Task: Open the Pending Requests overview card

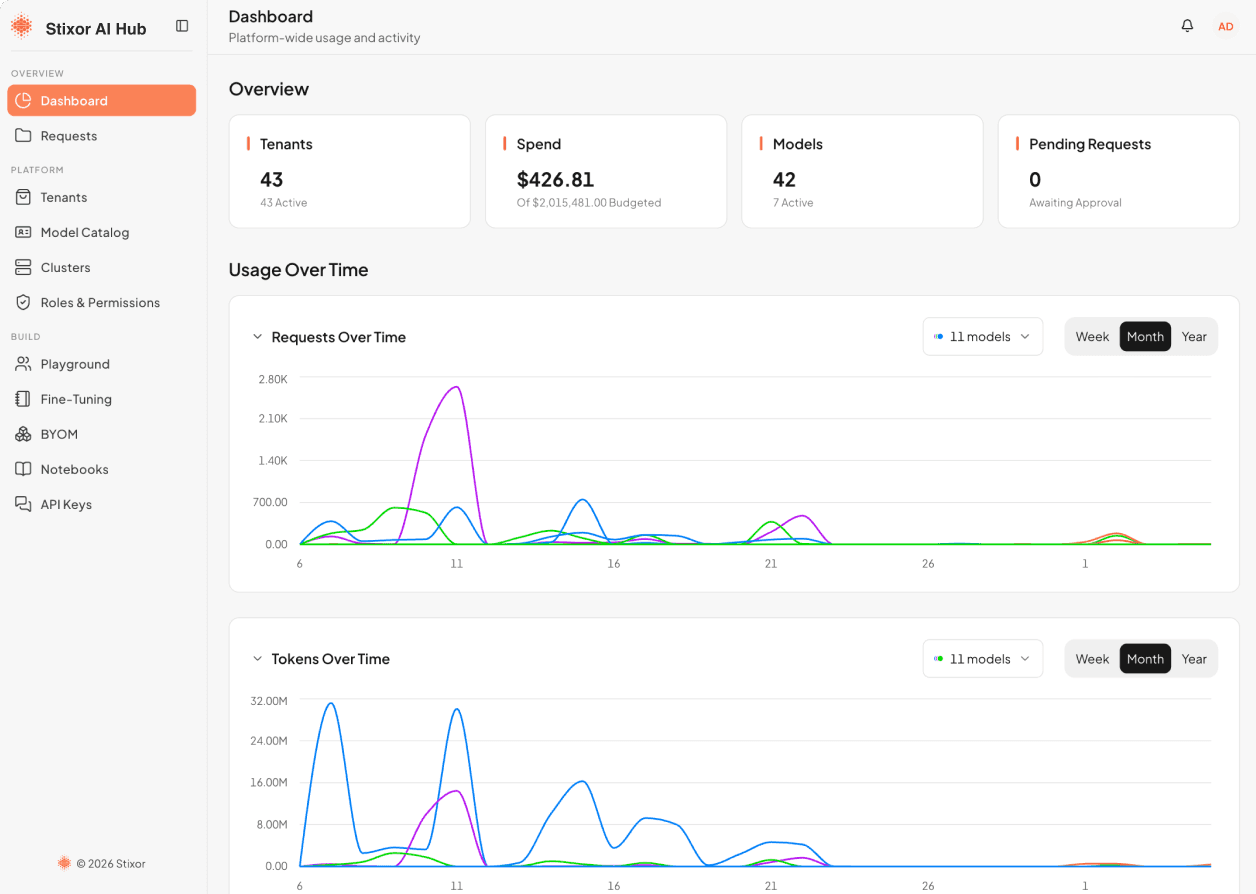Action: tap(1119, 171)
